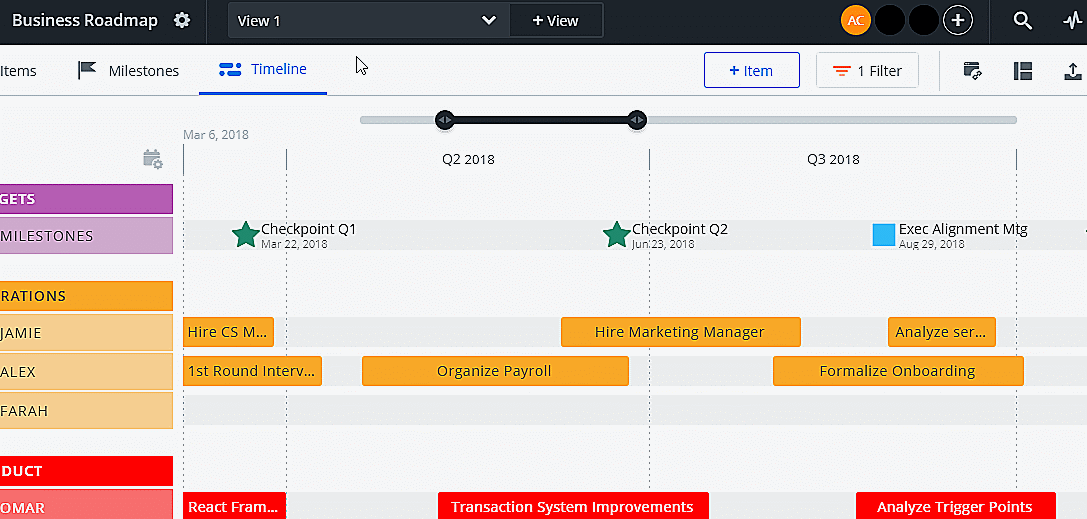
Task: Open the Organize Payroll timeline bar
Action: click(494, 371)
